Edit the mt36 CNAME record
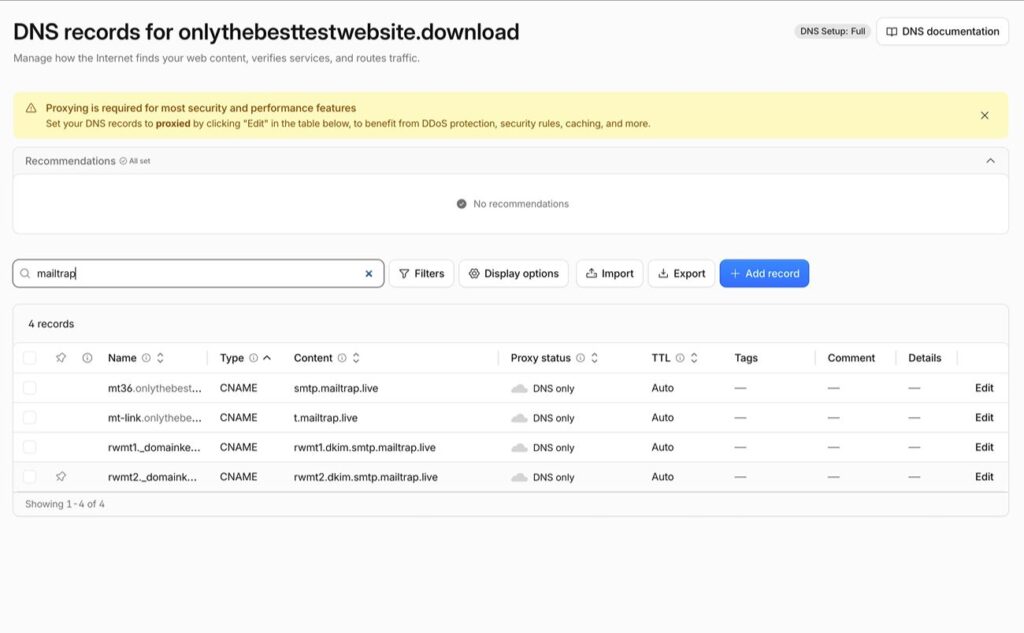 984,388
